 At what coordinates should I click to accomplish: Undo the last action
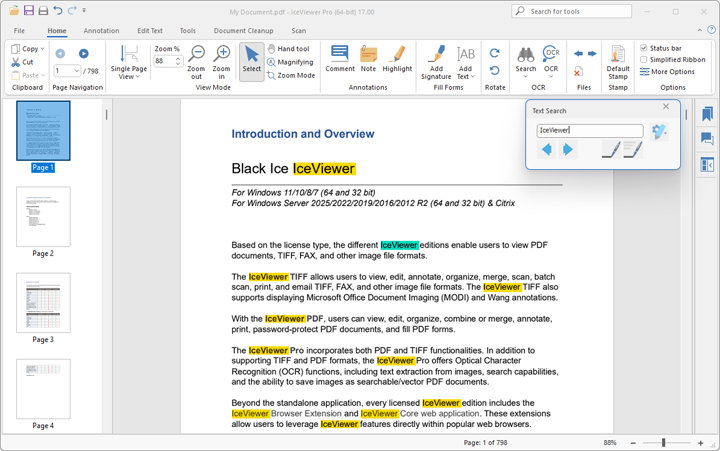[x=58, y=10]
